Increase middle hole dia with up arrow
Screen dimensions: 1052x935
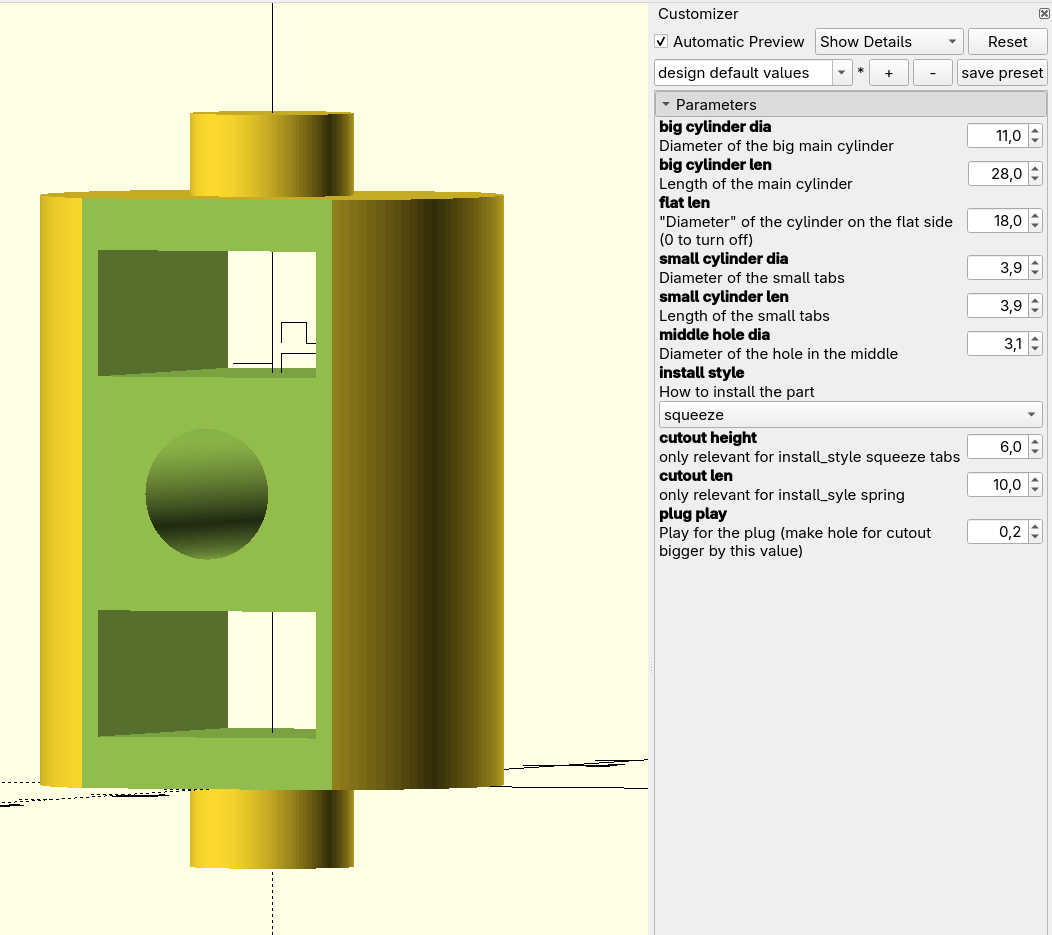pyautogui.click(x=1035, y=339)
